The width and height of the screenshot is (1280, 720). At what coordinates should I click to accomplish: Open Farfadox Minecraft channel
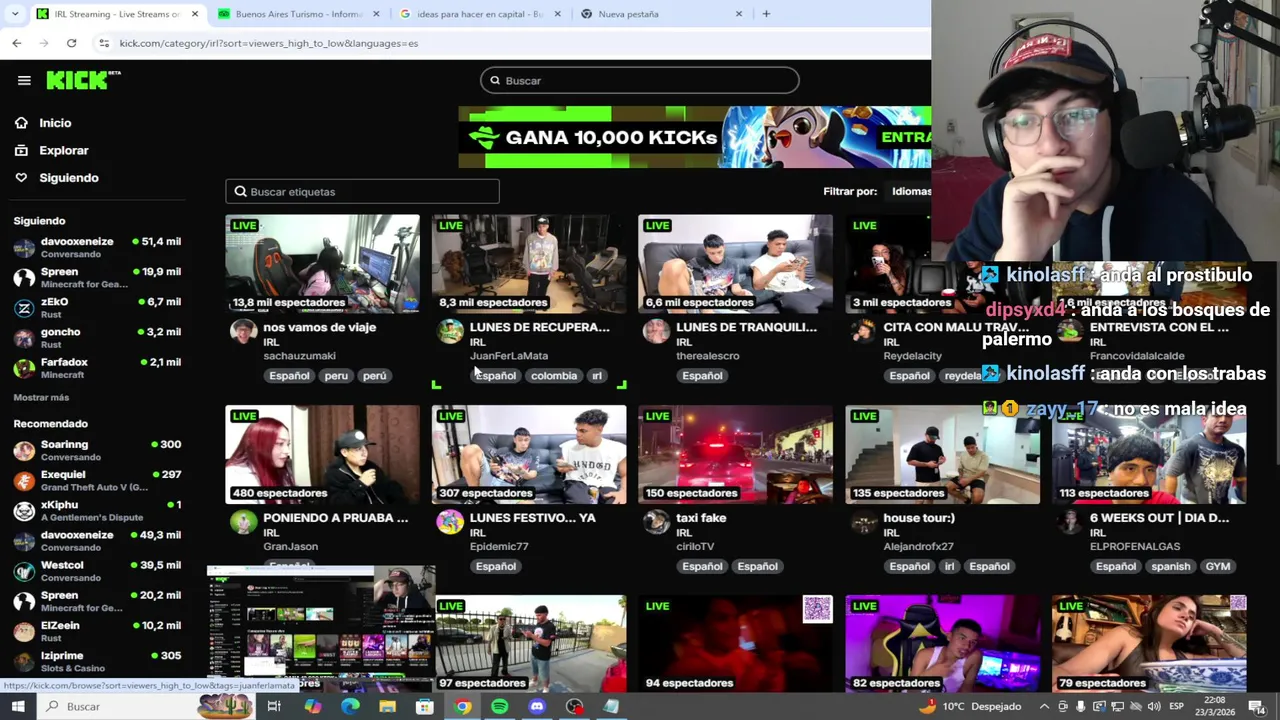[97, 367]
